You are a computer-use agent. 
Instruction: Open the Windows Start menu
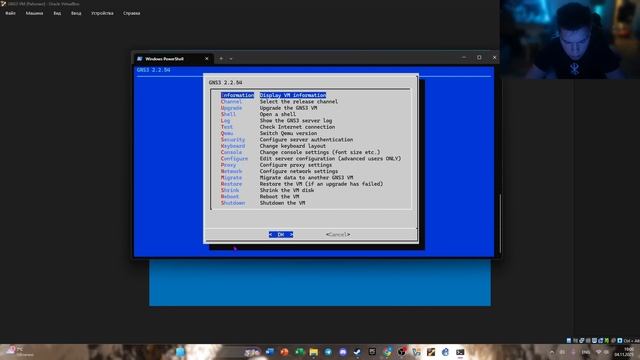180,352
